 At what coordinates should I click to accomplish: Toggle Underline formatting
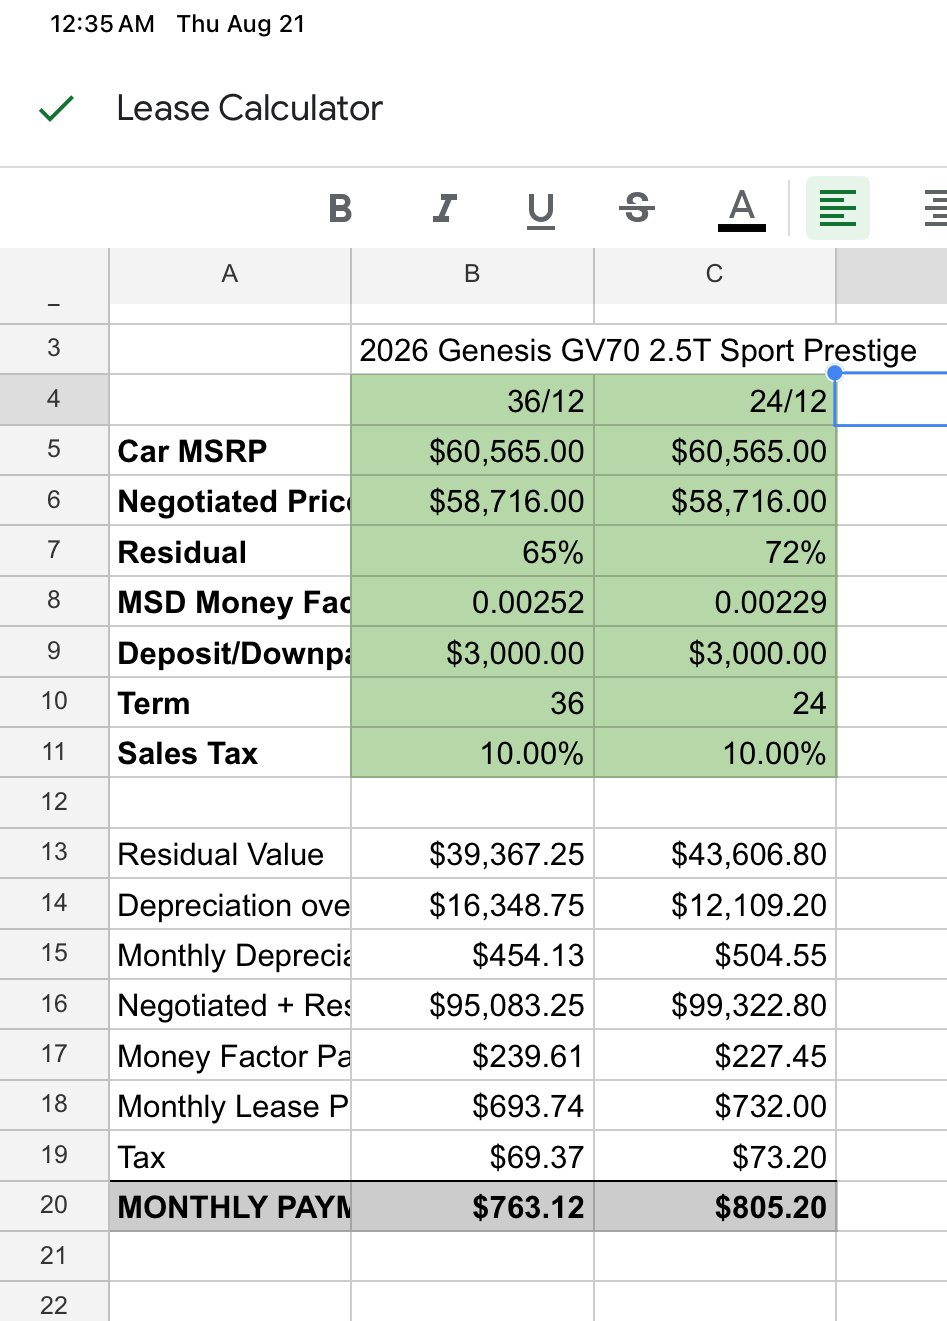point(541,209)
